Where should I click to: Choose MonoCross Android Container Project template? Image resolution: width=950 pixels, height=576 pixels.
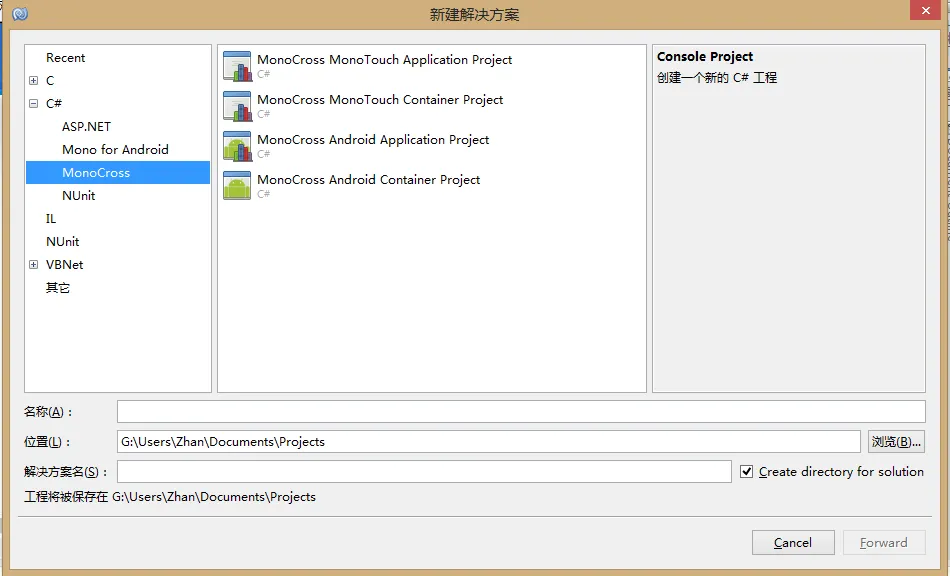point(368,180)
